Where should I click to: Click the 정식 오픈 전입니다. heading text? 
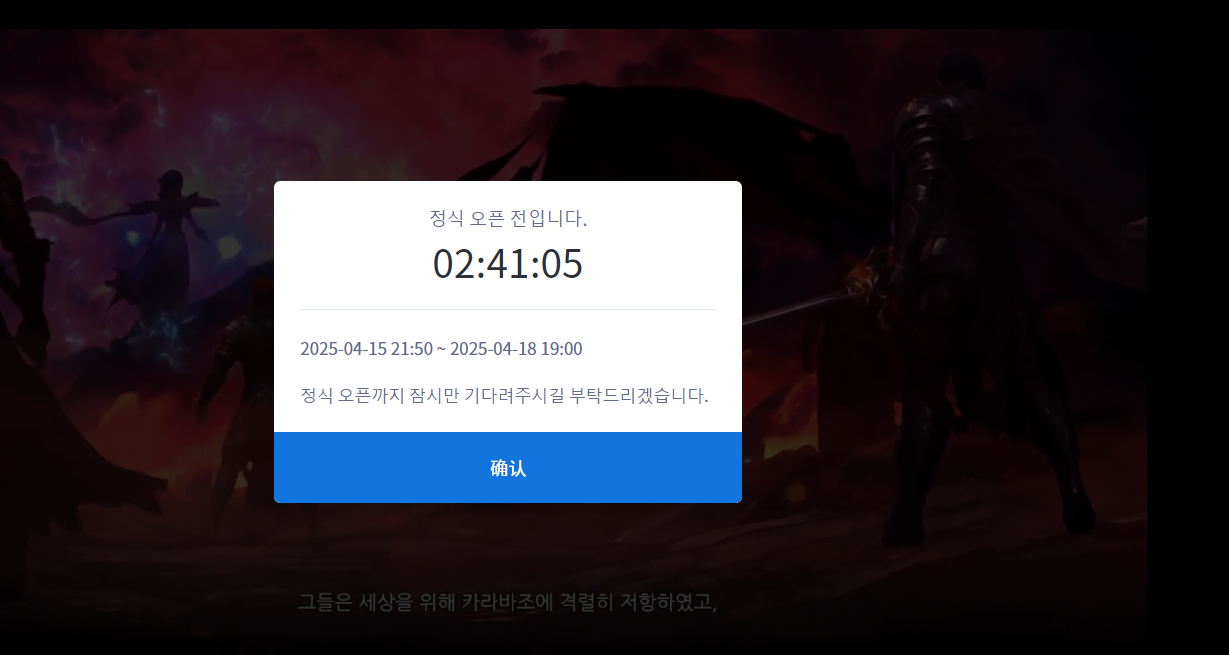pos(508,218)
